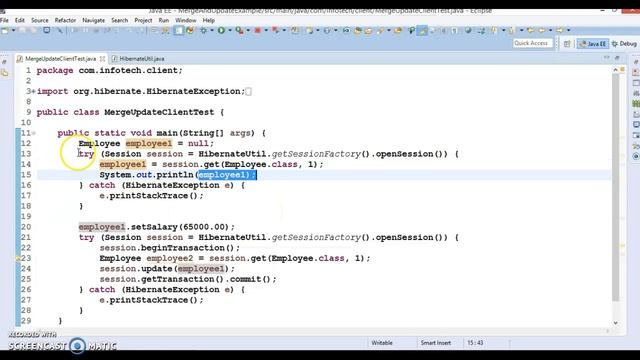Click the red square toolbar icon

coord(258,31)
